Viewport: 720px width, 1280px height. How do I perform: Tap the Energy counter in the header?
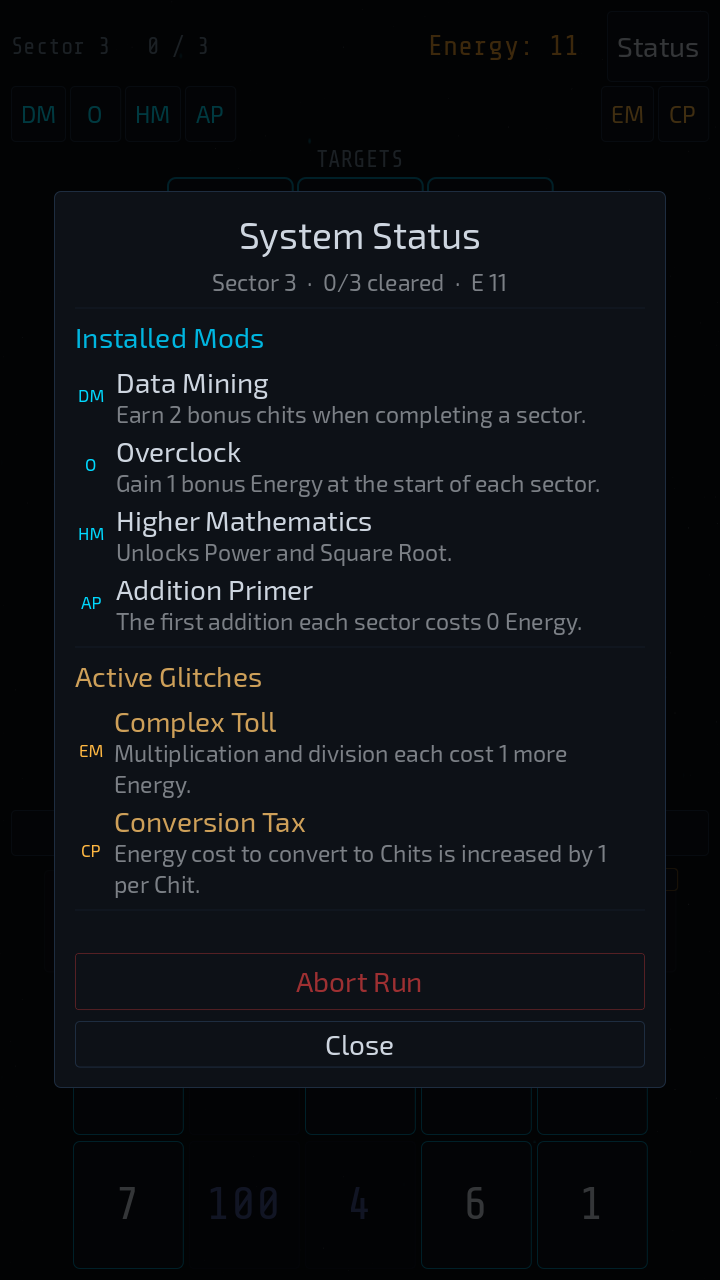tap(503, 46)
